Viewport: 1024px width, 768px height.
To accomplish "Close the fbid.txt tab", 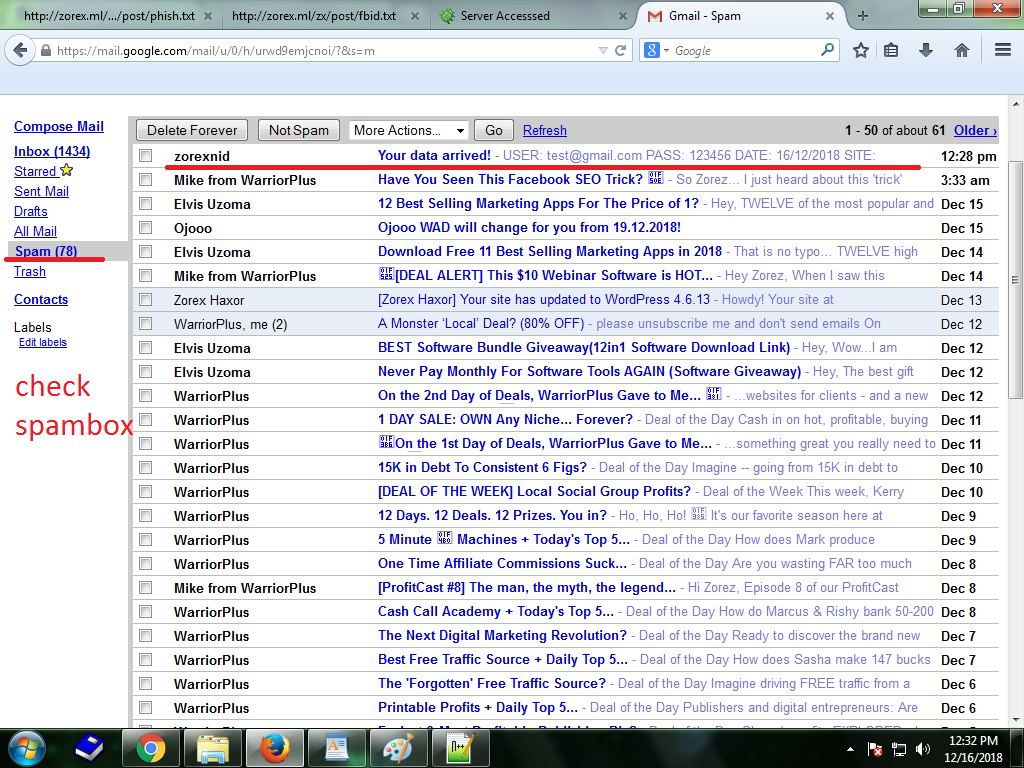I will pyautogui.click(x=415, y=16).
